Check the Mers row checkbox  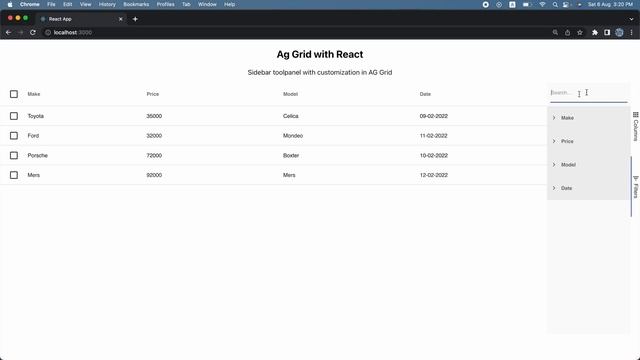(x=14, y=175)
